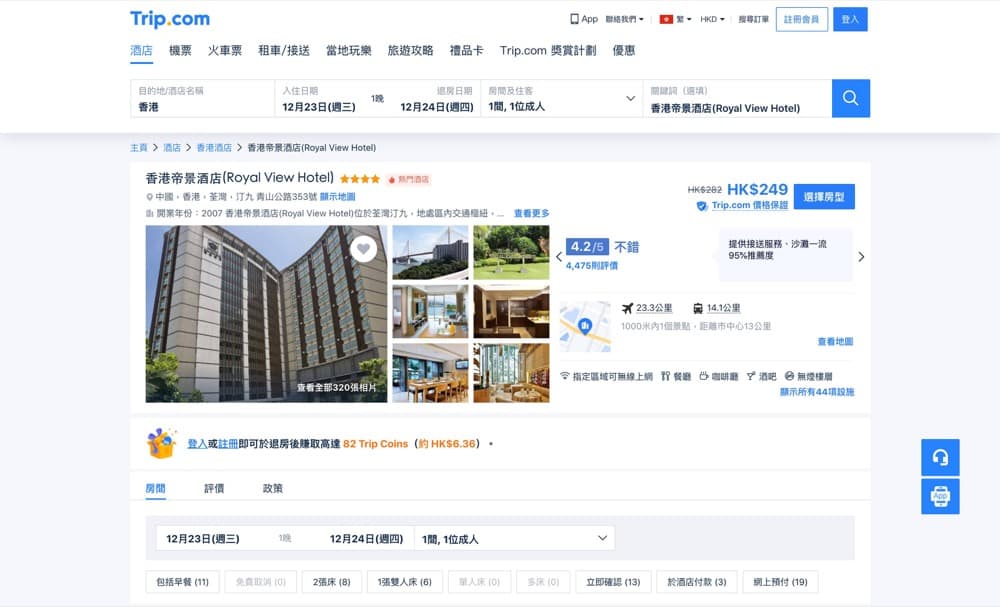Select the 機票 navigation tab

[x=180, y=50]
